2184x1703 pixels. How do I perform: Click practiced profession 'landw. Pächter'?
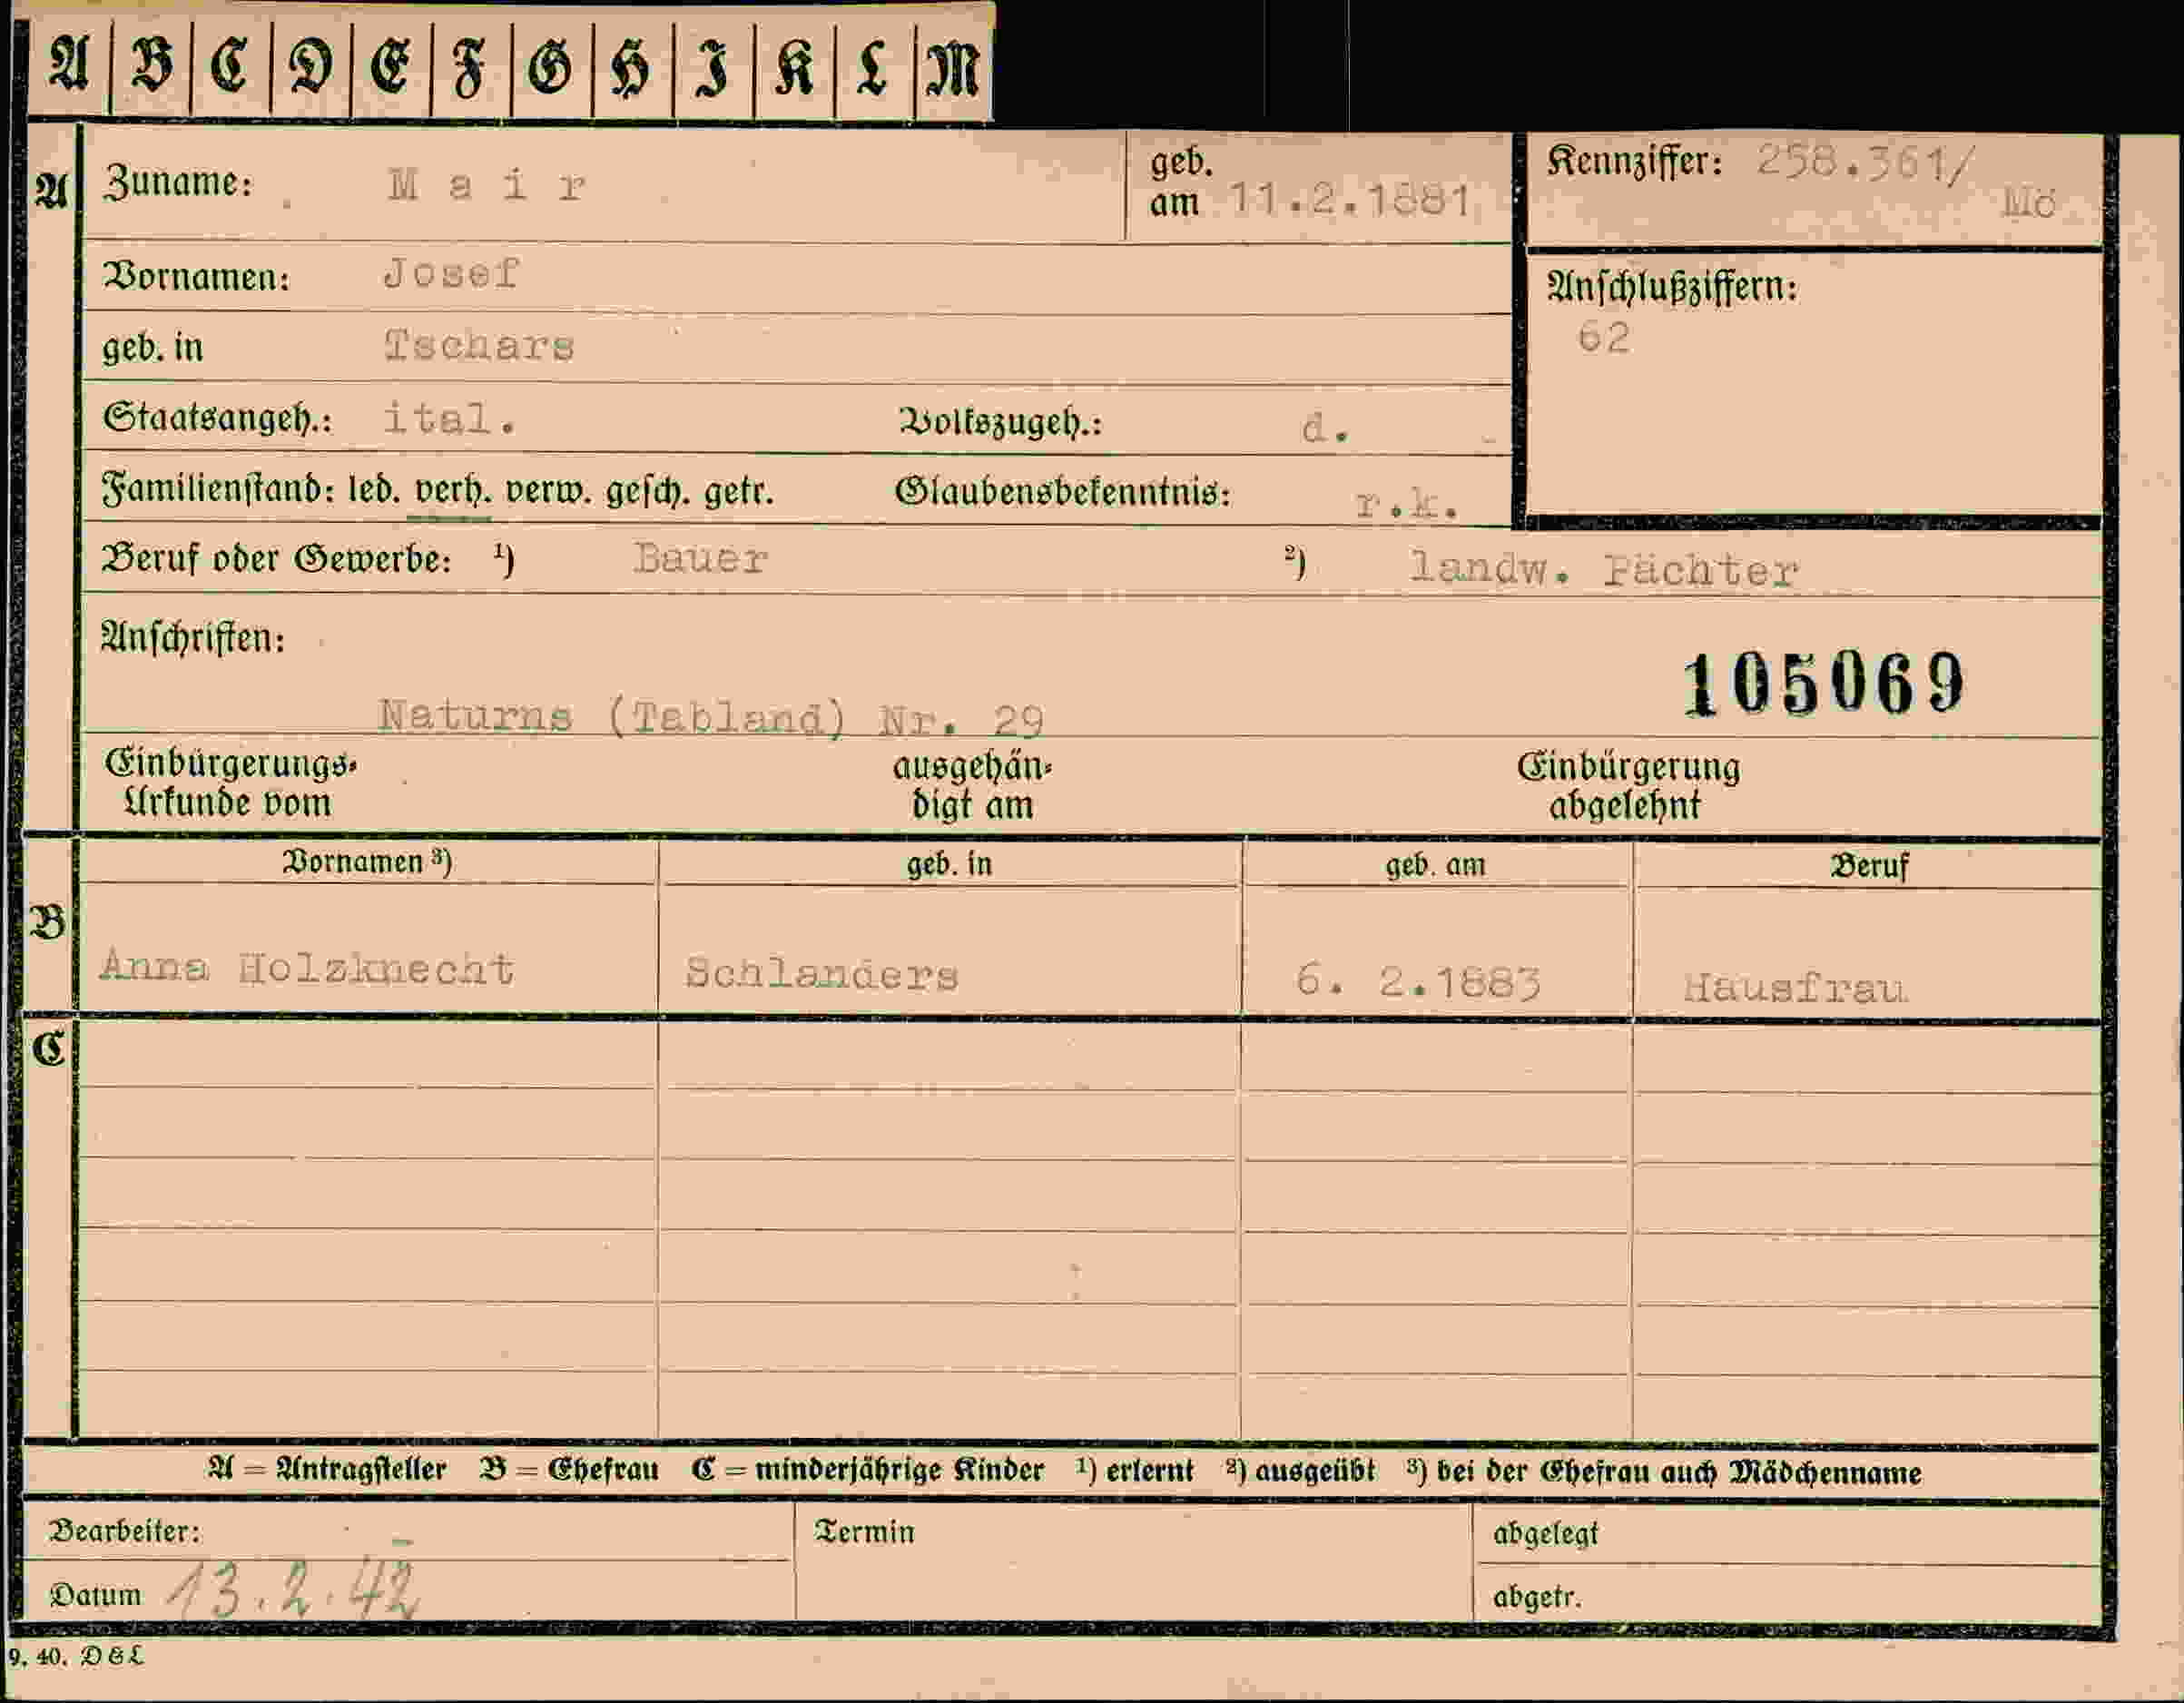point(1603,570)
